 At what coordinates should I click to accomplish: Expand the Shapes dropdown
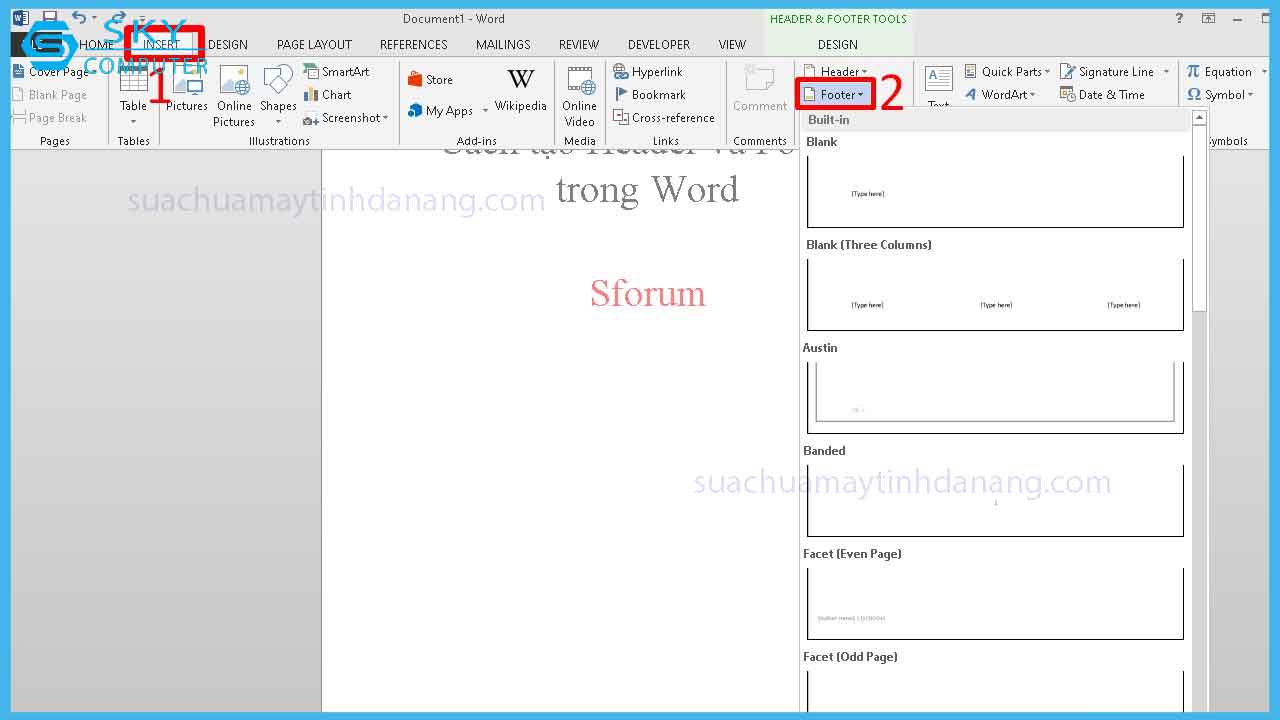(278, 121)
